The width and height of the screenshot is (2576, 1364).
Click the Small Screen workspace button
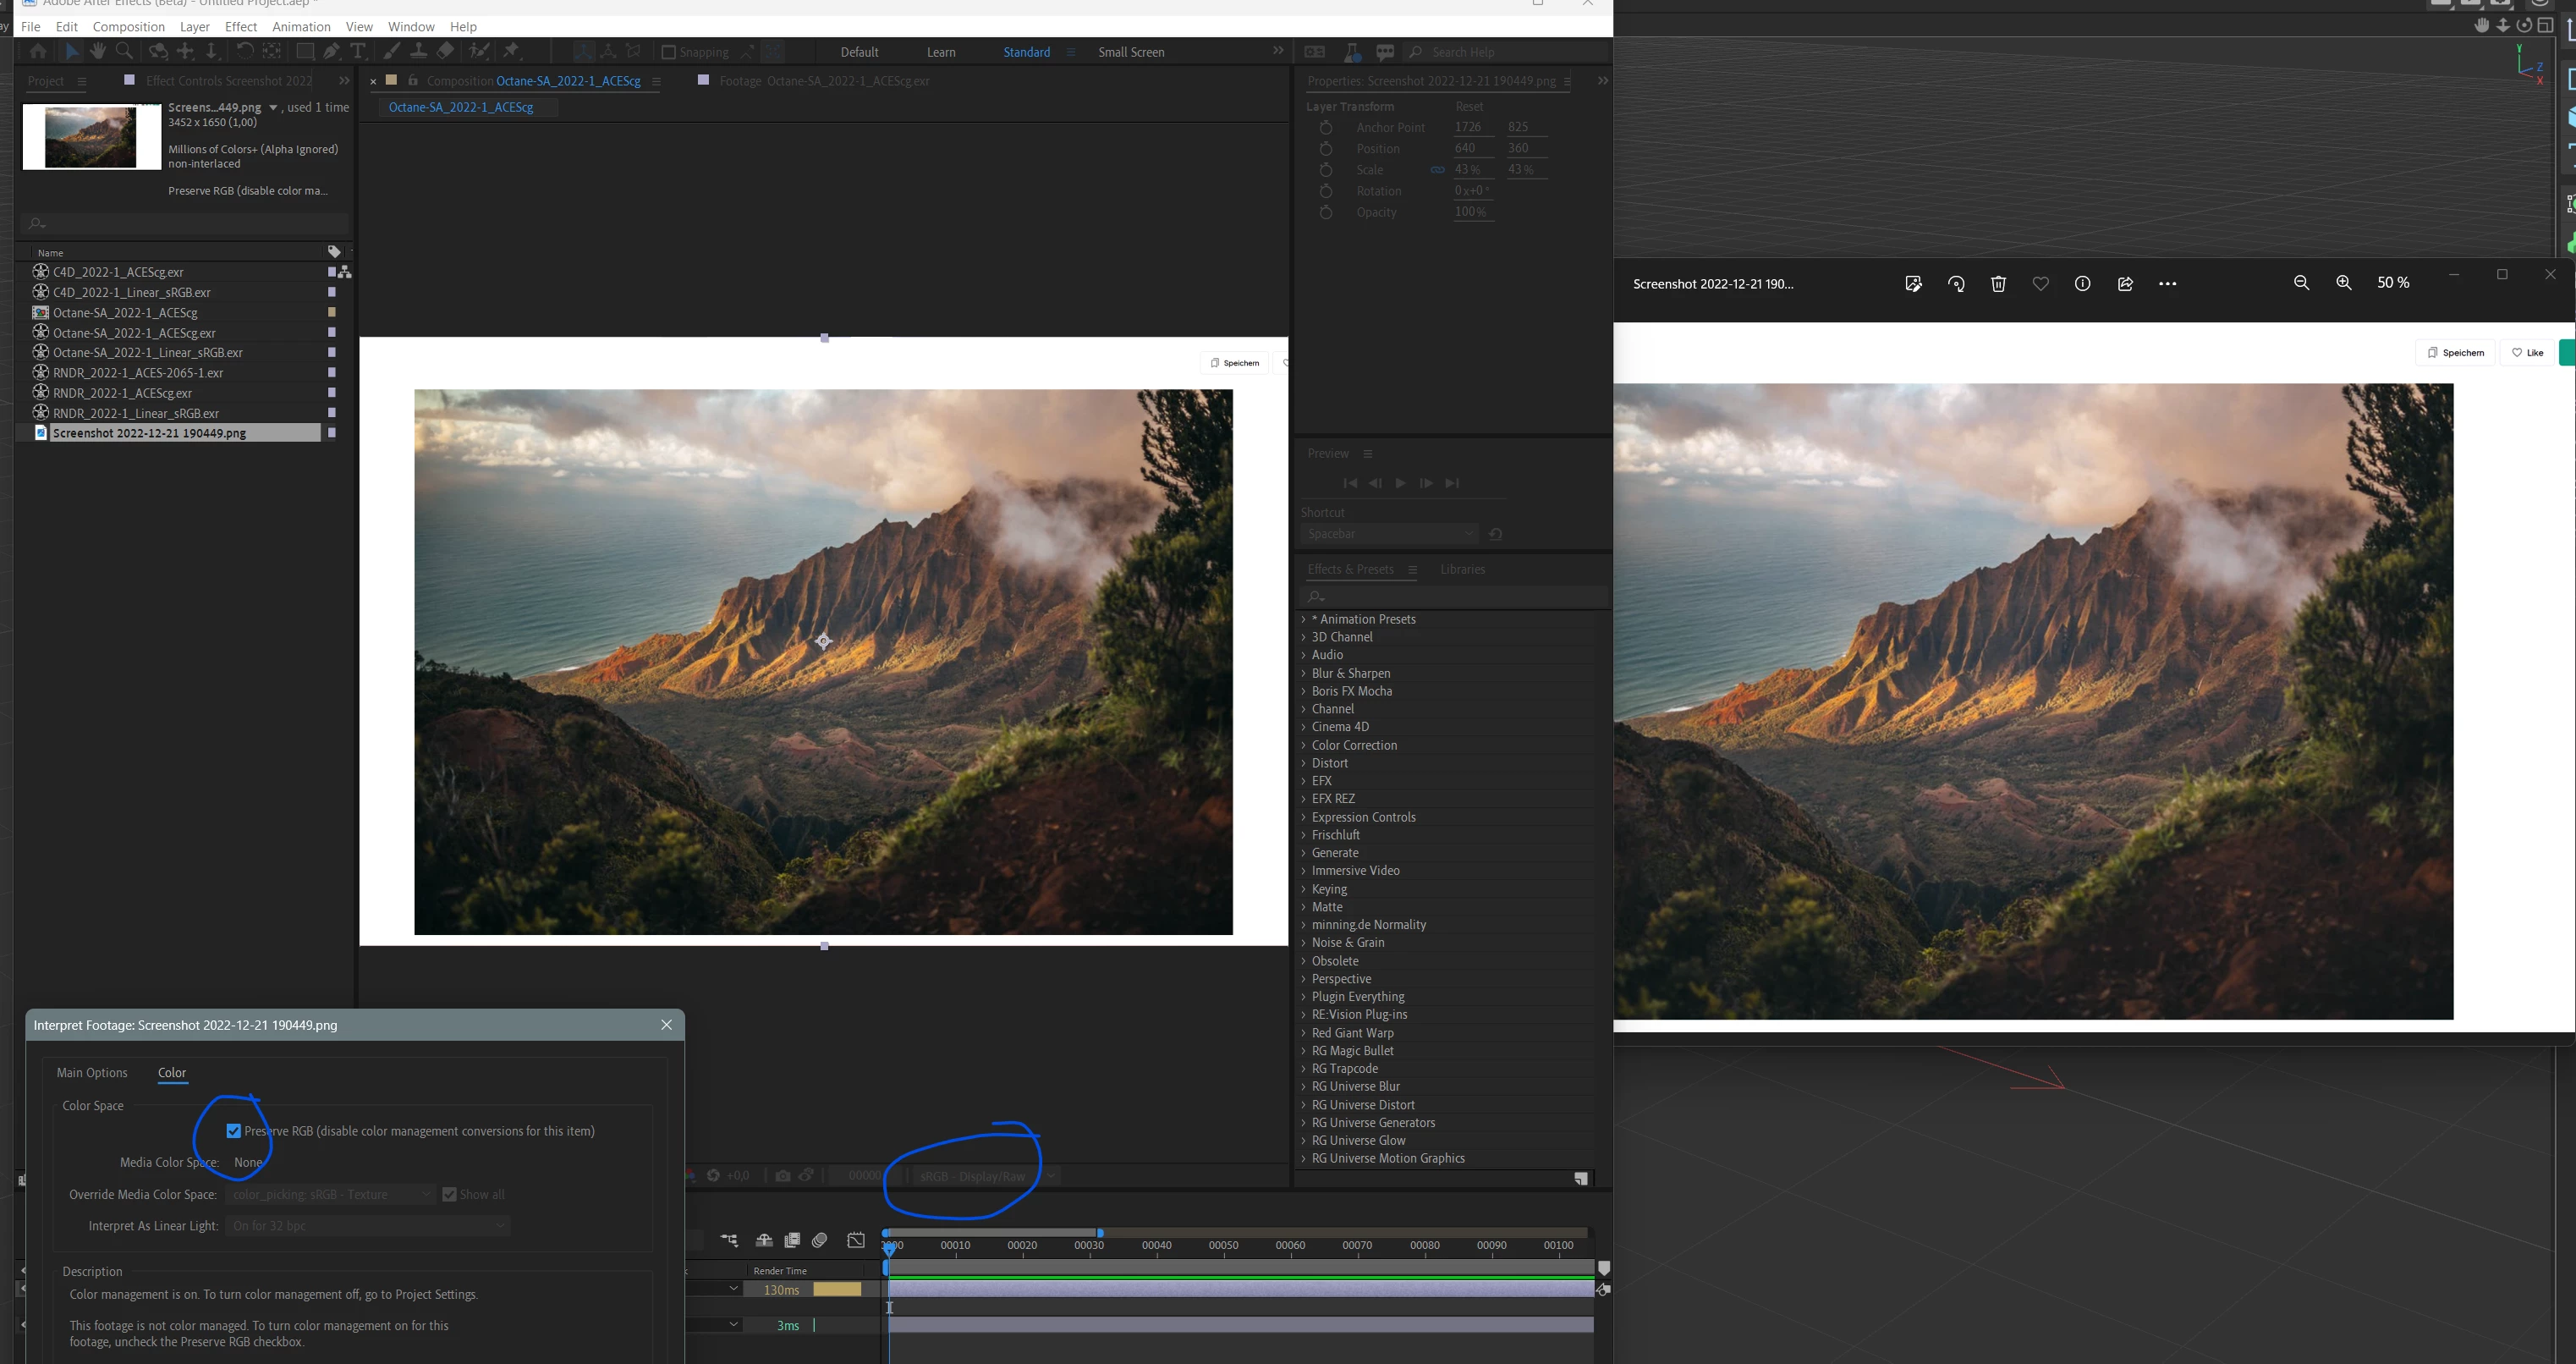click(x=1130, y=52)
